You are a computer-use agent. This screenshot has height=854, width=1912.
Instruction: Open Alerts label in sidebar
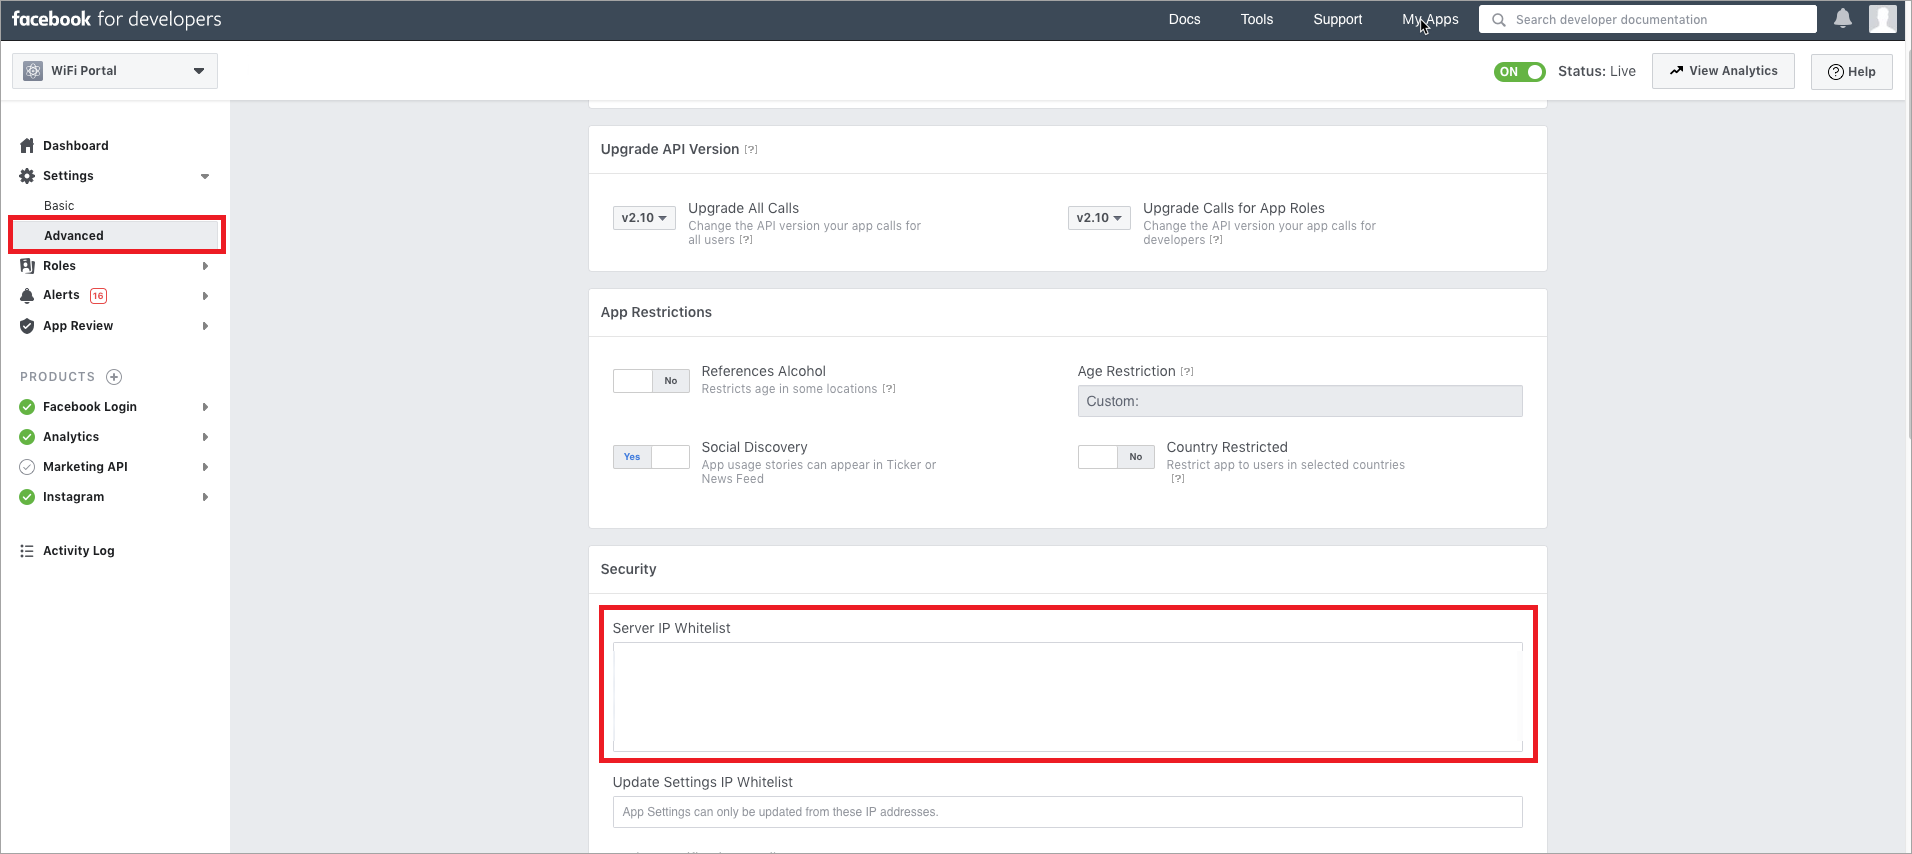[61, 295]
